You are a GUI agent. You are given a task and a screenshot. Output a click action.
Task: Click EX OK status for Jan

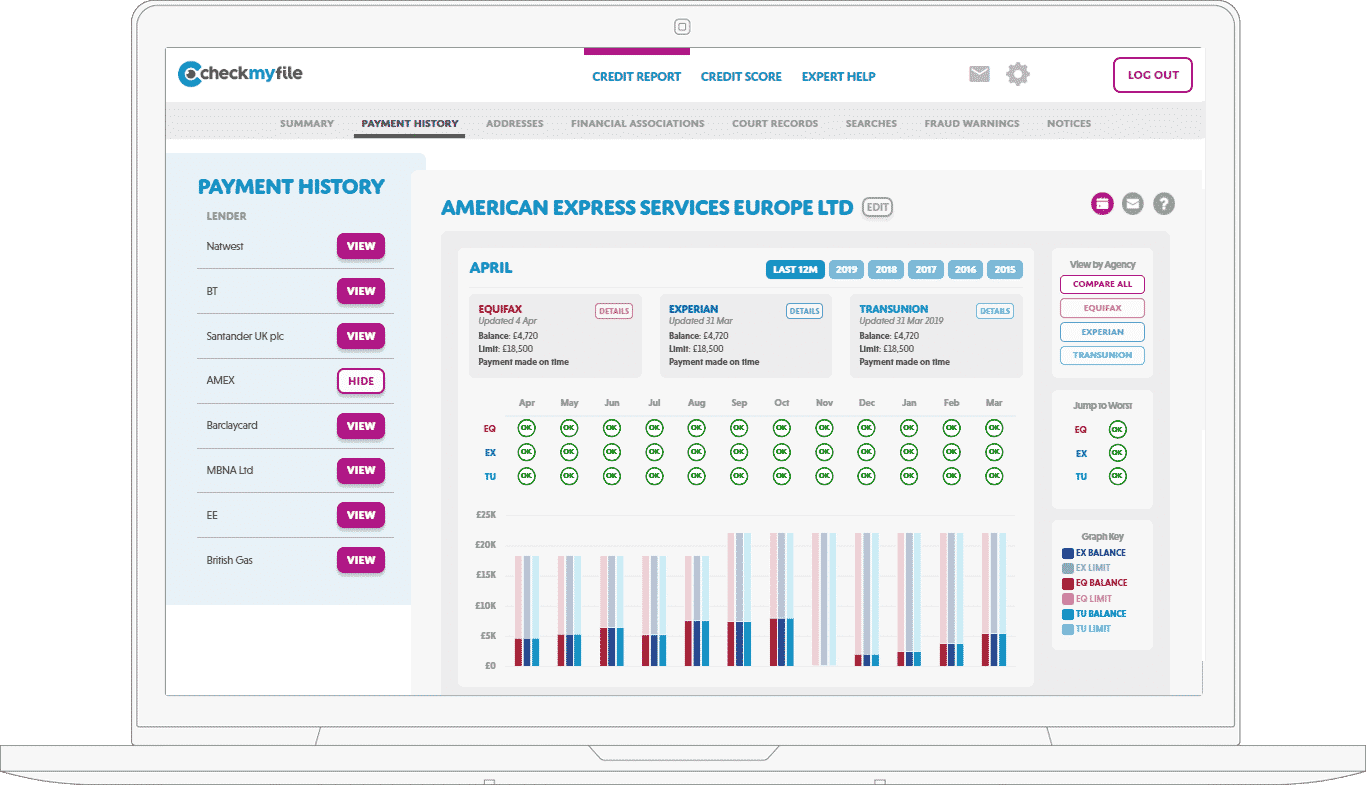click(x=909, y=452)
